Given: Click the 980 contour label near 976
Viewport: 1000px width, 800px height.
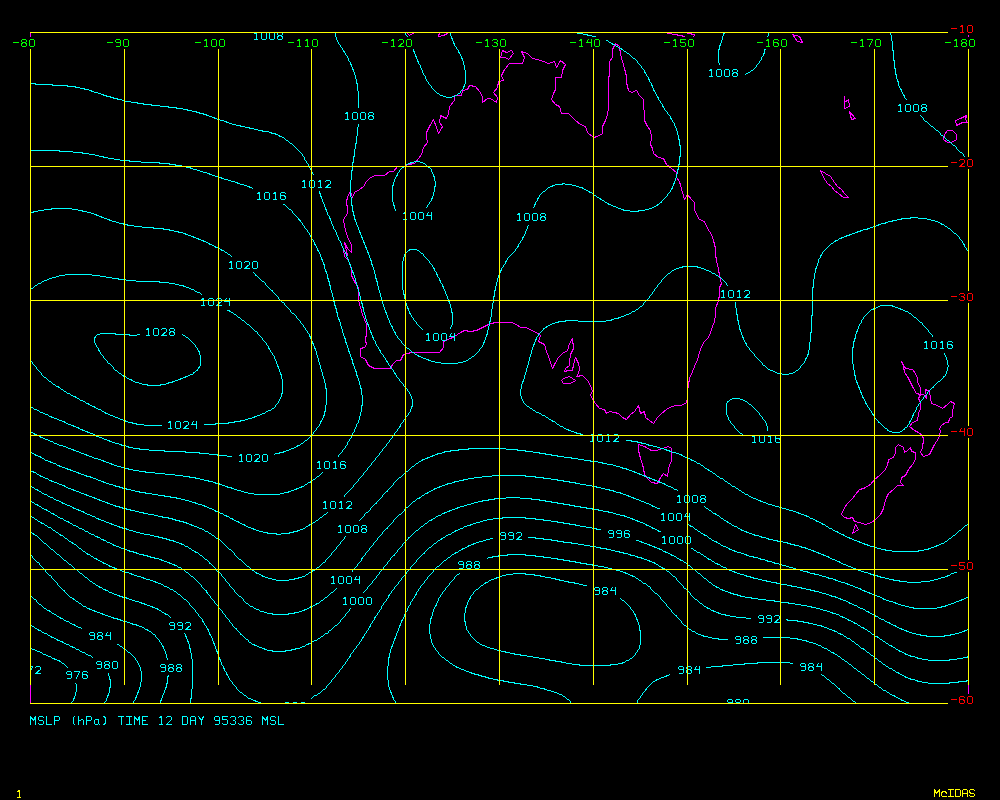Looking at the screenshot, I should coord(106,665).
